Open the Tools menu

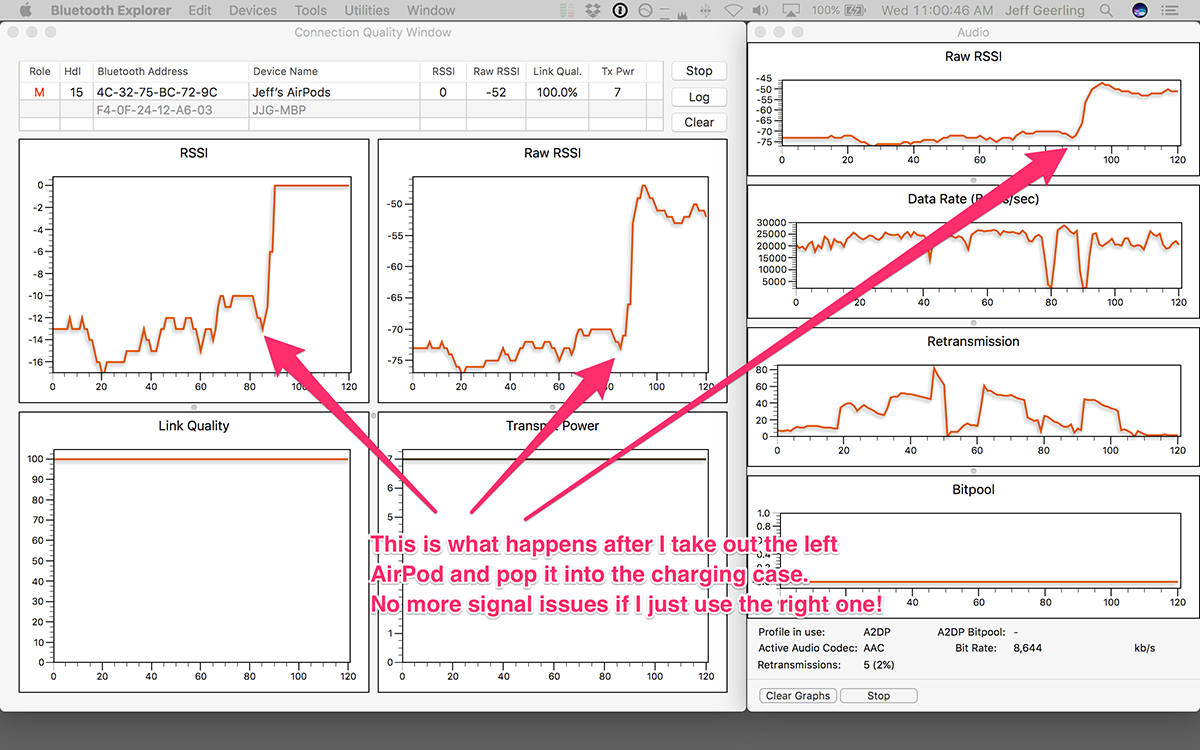tap(311, 10)
